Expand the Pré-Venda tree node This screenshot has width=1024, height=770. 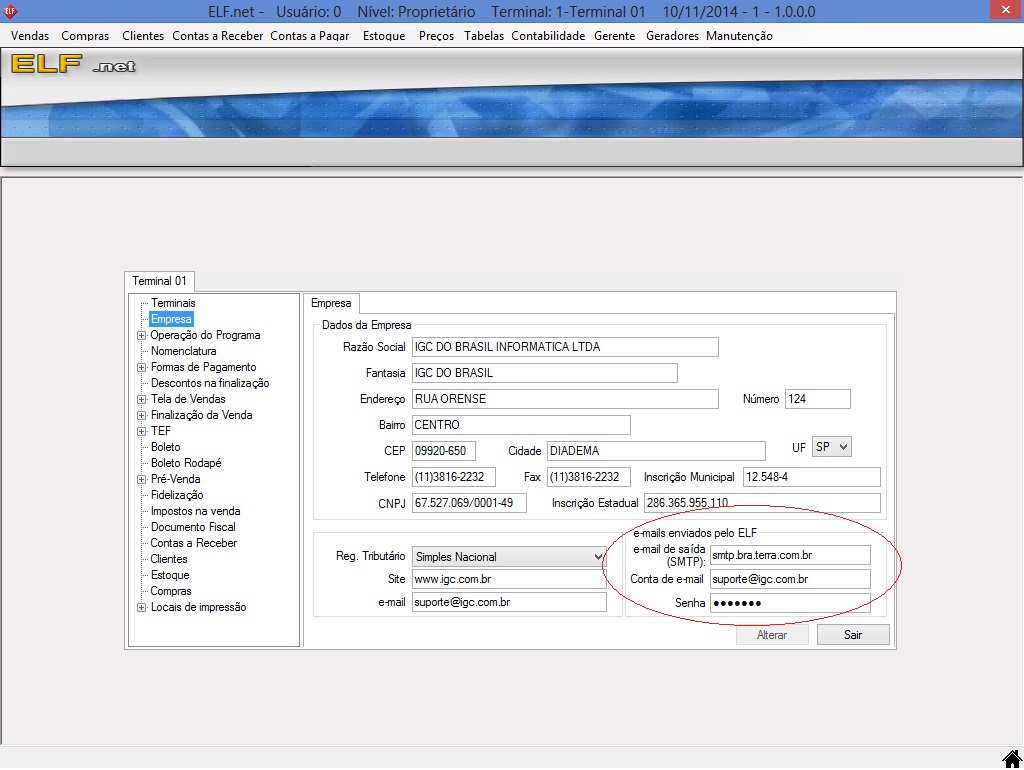pos(141,479)
